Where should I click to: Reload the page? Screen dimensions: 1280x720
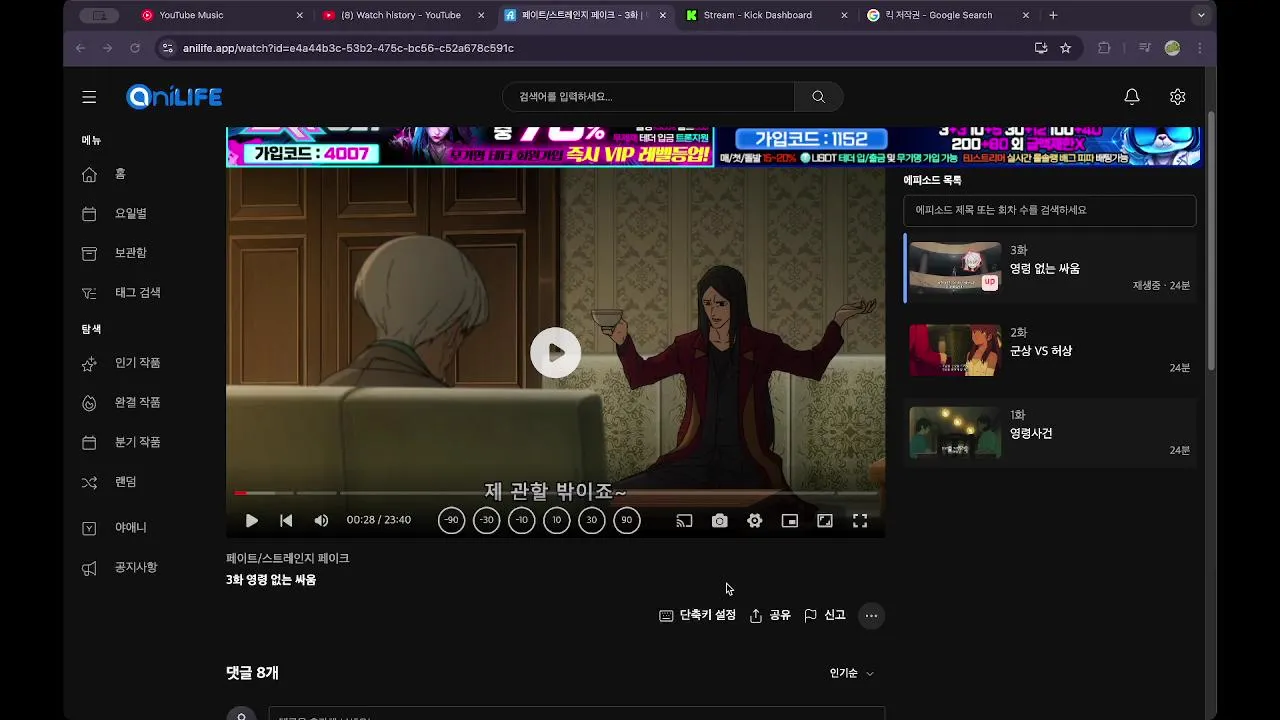coord(135,48)
